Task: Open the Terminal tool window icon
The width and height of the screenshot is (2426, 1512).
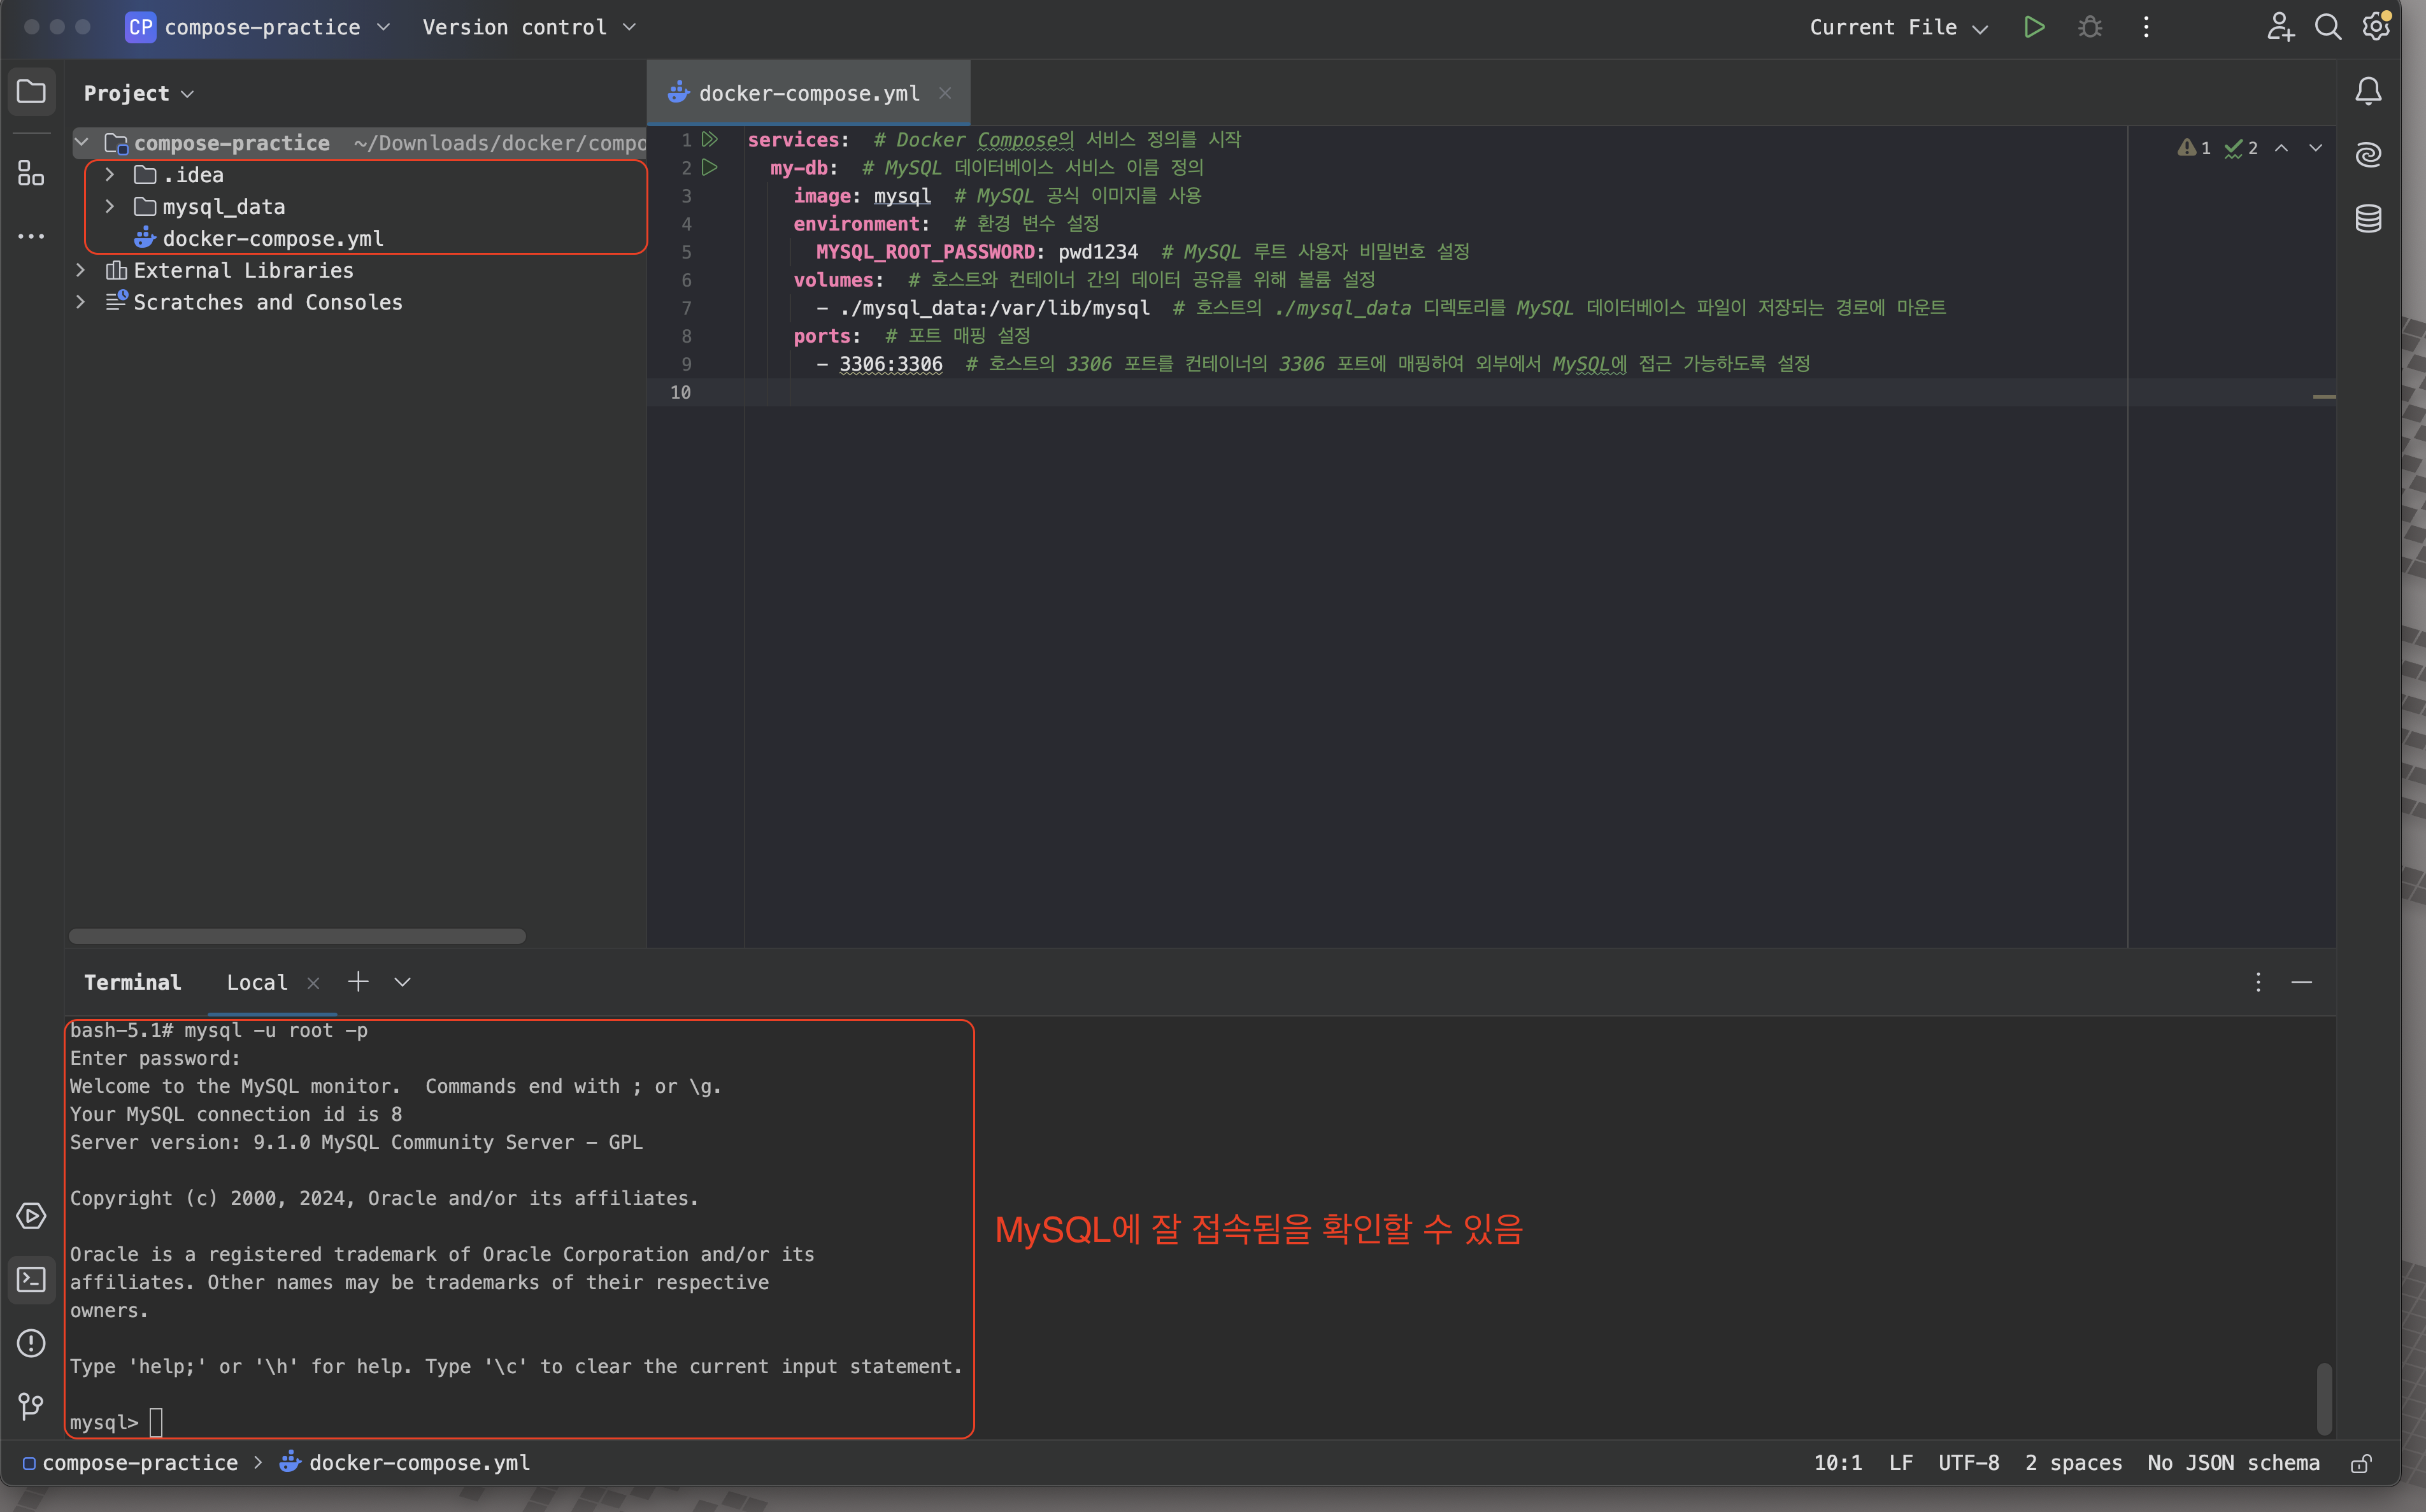Action: 31,1279
